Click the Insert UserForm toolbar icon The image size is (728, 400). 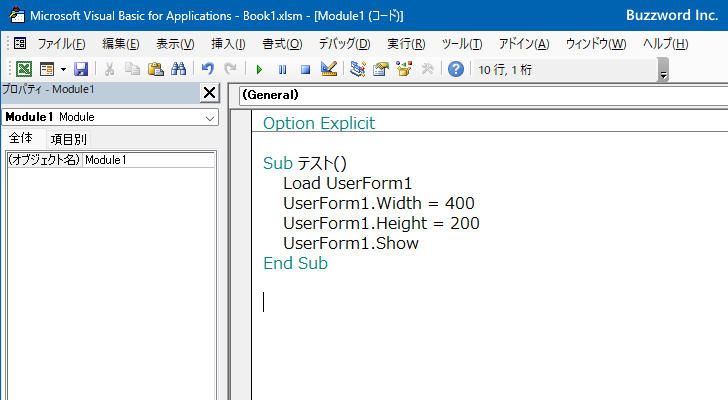click(x=47, y=69)
